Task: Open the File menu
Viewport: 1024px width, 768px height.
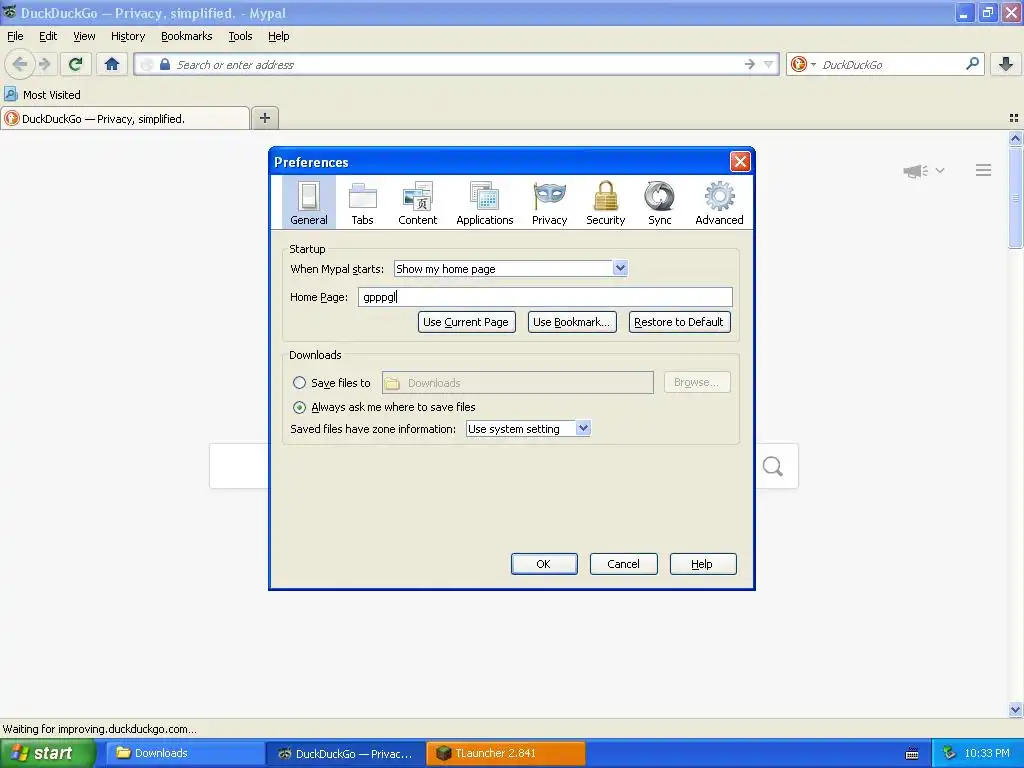Action: tap(15, 36)
